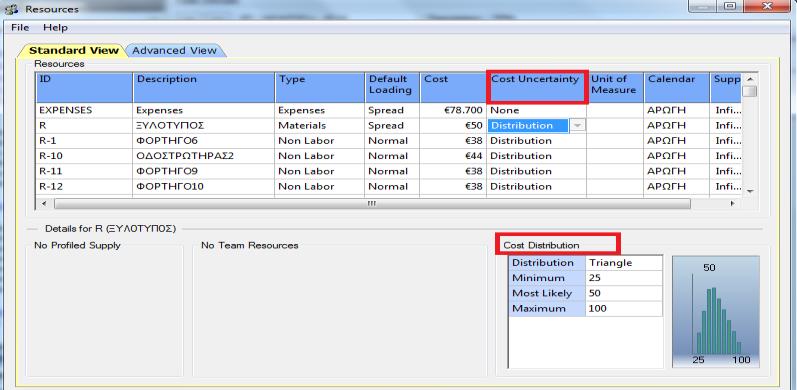797x390 pixels.
Task: Switch to the Advanced View tab
Action: (174, 50)
